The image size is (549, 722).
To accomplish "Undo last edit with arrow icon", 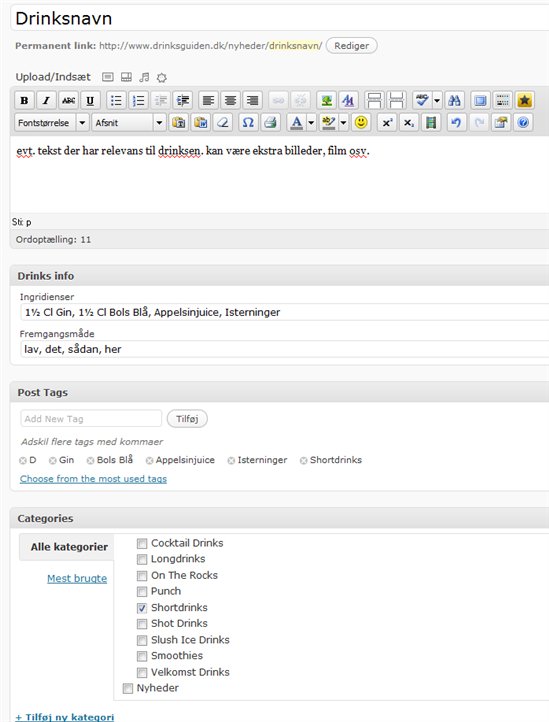I will [456, 122].
